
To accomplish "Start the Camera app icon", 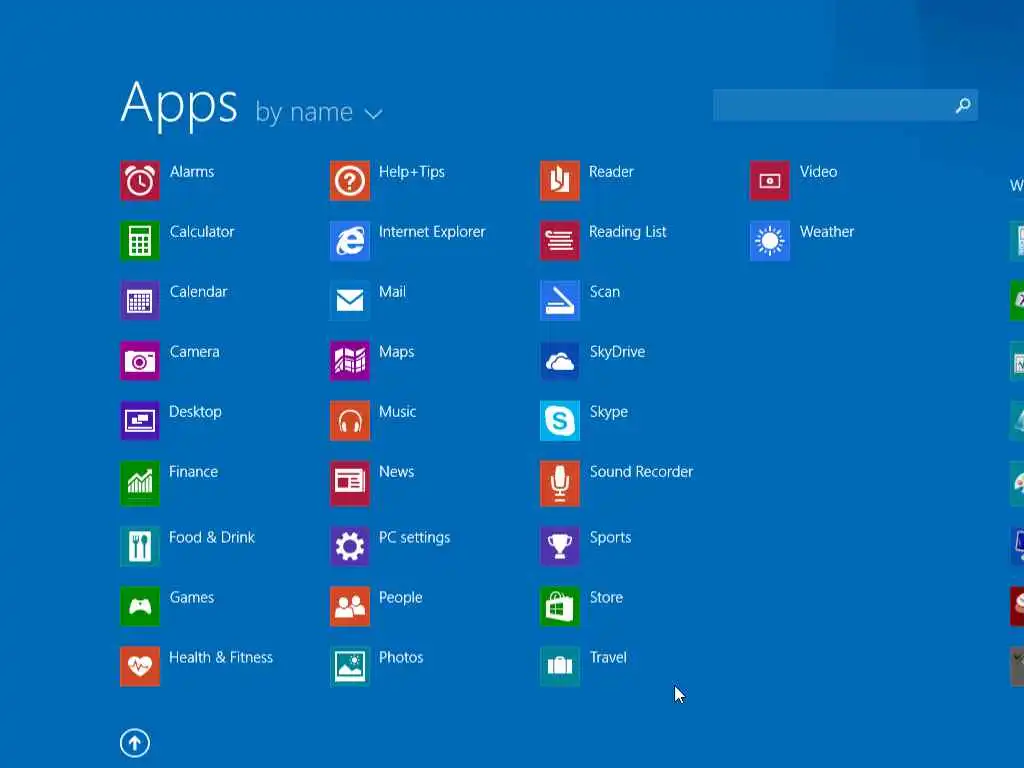I will click(140, 360).
